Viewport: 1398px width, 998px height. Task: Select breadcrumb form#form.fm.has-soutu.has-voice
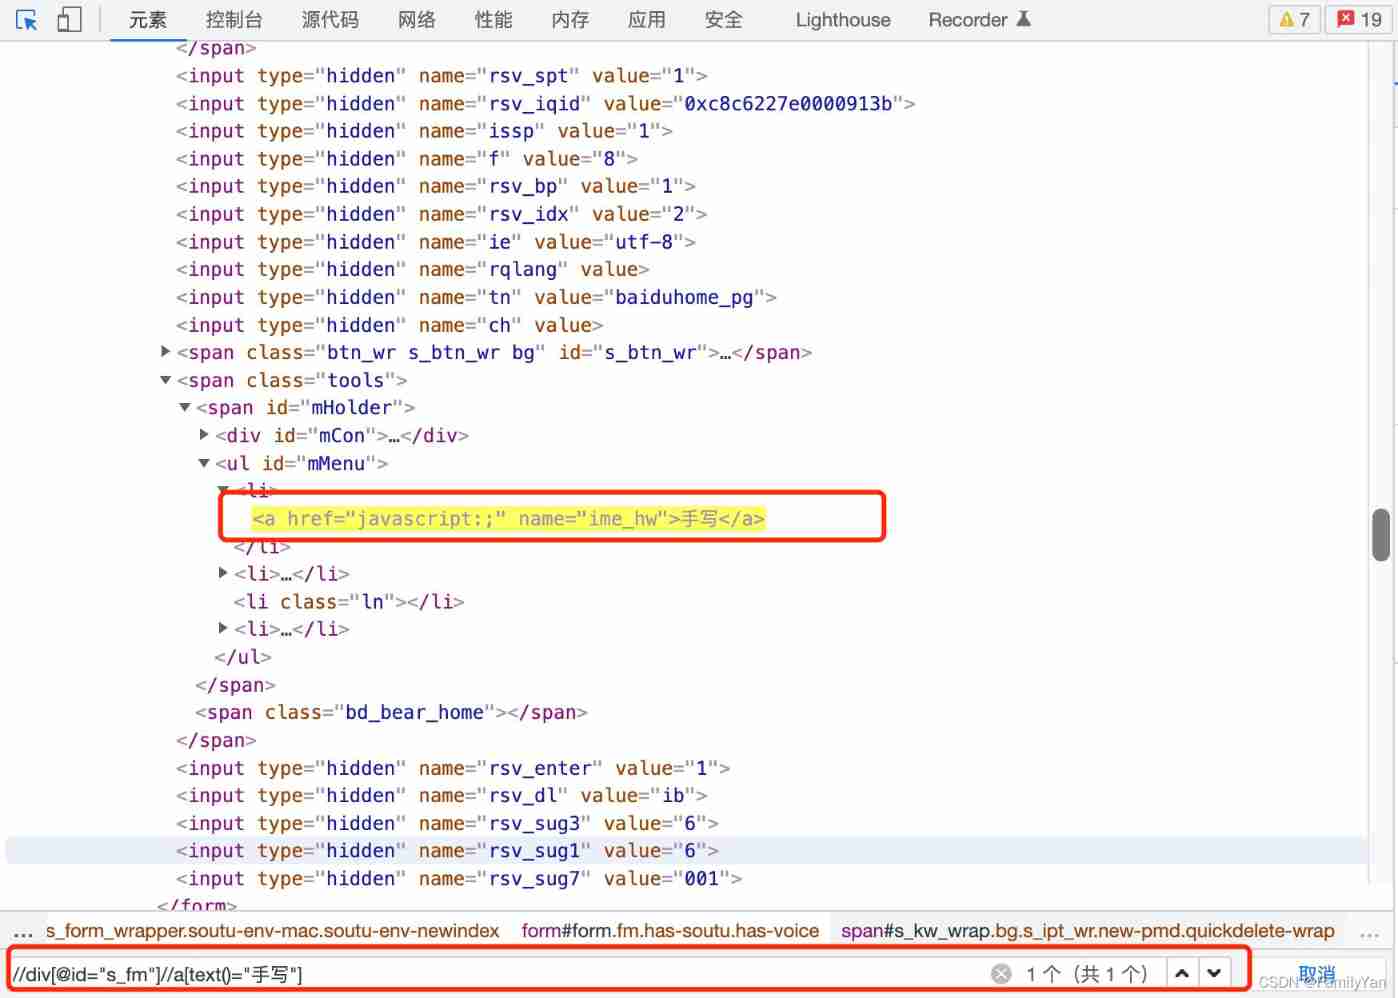click(670, 931)
